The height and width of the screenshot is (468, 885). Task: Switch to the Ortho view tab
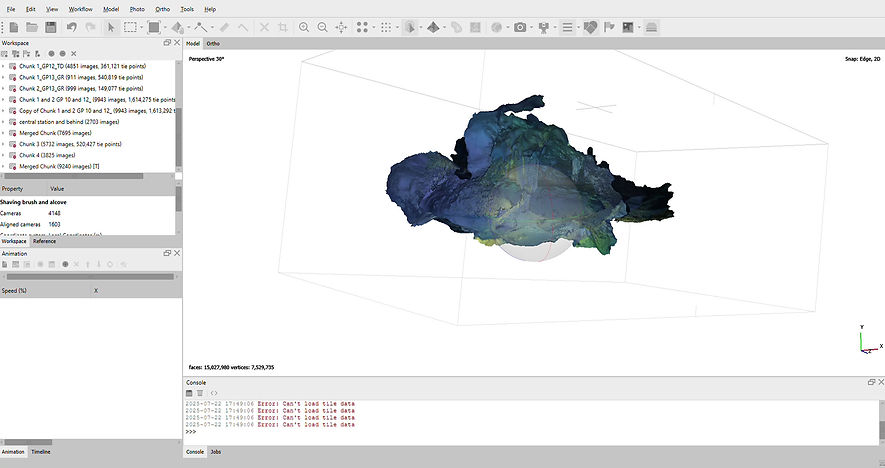click(x=213, y=43)
